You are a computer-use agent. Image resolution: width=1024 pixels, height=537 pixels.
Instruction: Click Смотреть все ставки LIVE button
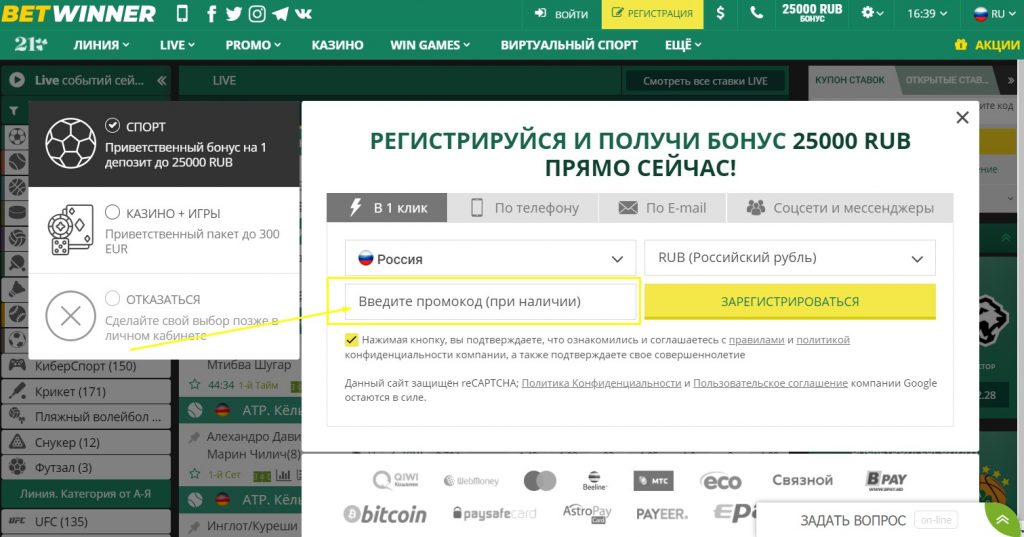coord(705,81)
